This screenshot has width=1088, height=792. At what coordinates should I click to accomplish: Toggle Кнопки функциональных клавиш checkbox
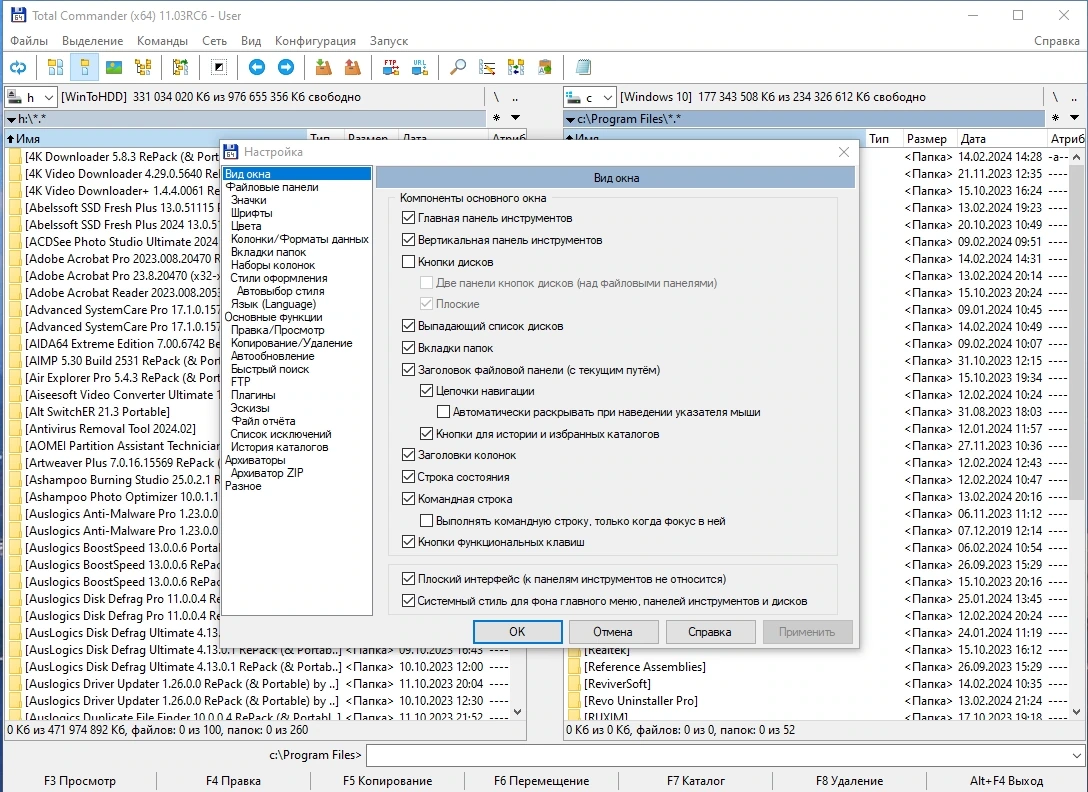coord(409,542)
